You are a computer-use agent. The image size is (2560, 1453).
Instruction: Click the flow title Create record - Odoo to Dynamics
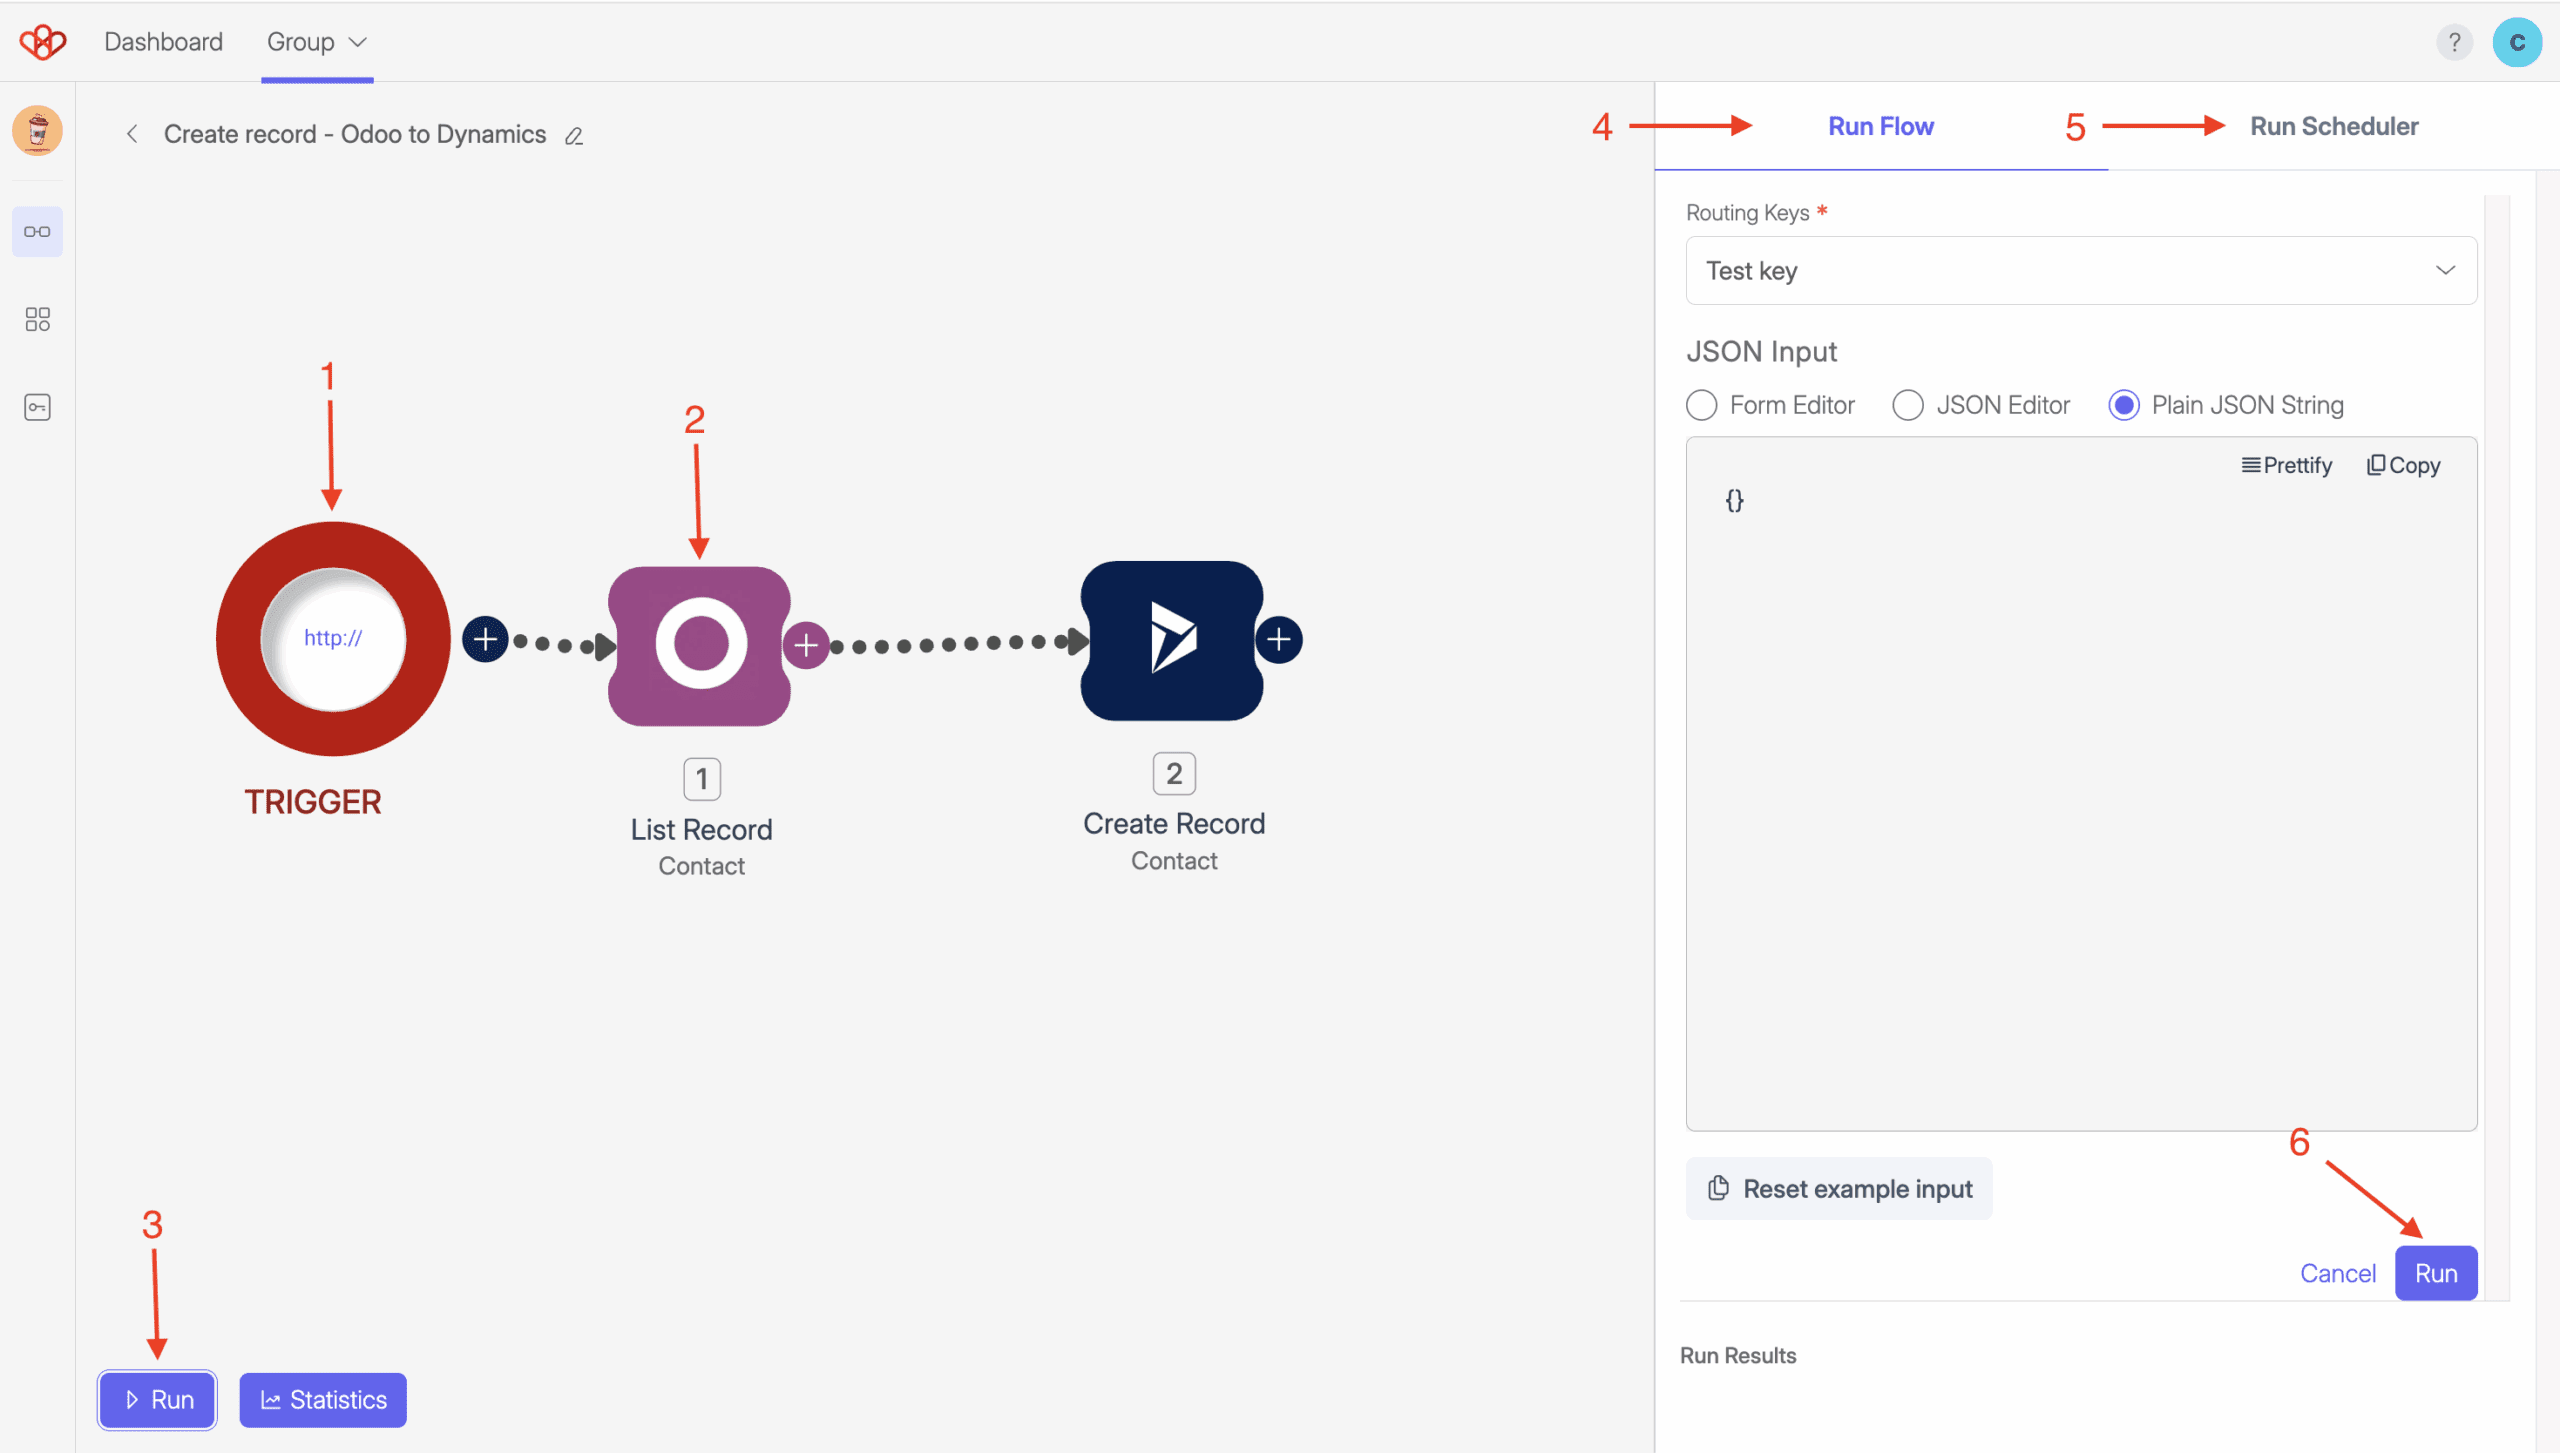(x=355, y=134)
